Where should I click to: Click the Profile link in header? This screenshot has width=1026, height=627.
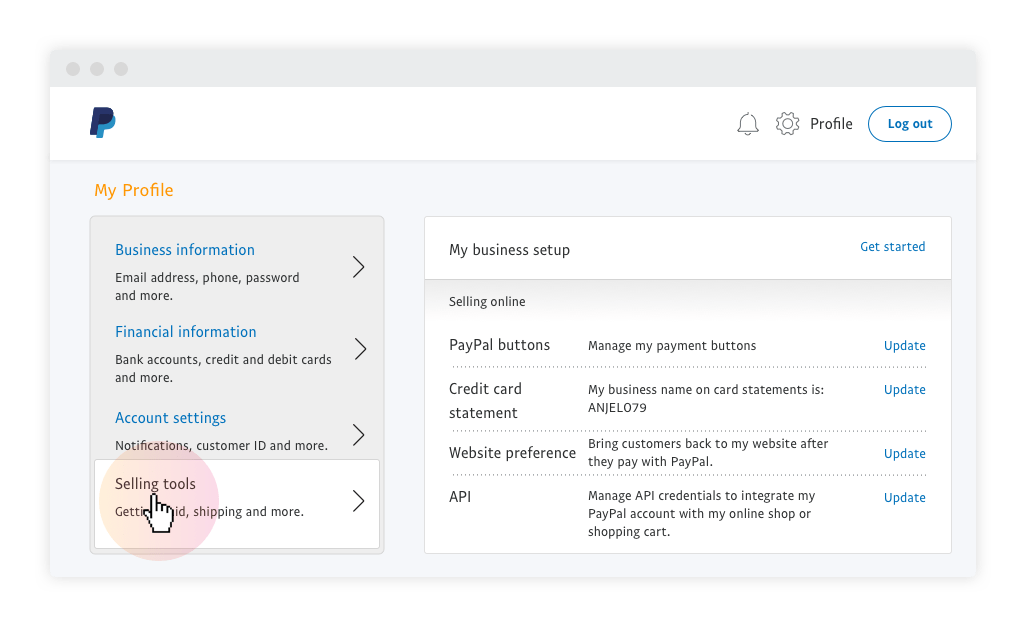831,124
